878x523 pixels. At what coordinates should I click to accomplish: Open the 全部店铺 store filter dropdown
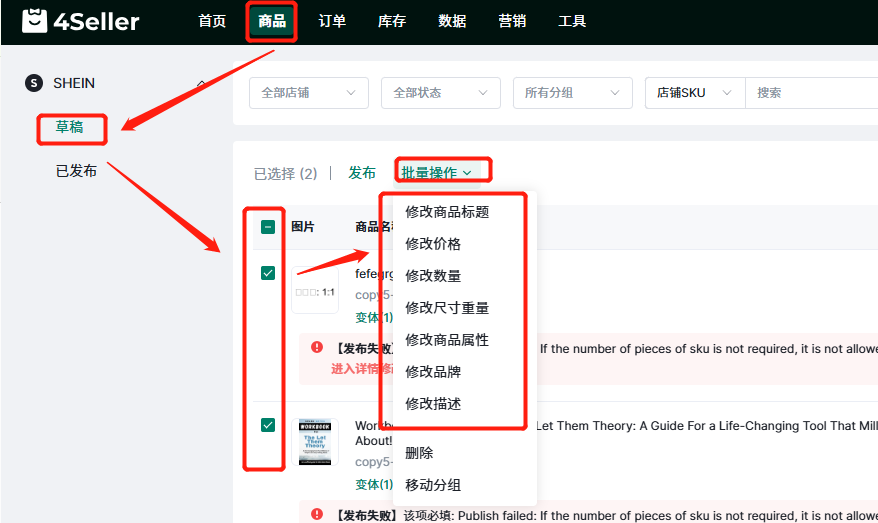coord(308,93)
